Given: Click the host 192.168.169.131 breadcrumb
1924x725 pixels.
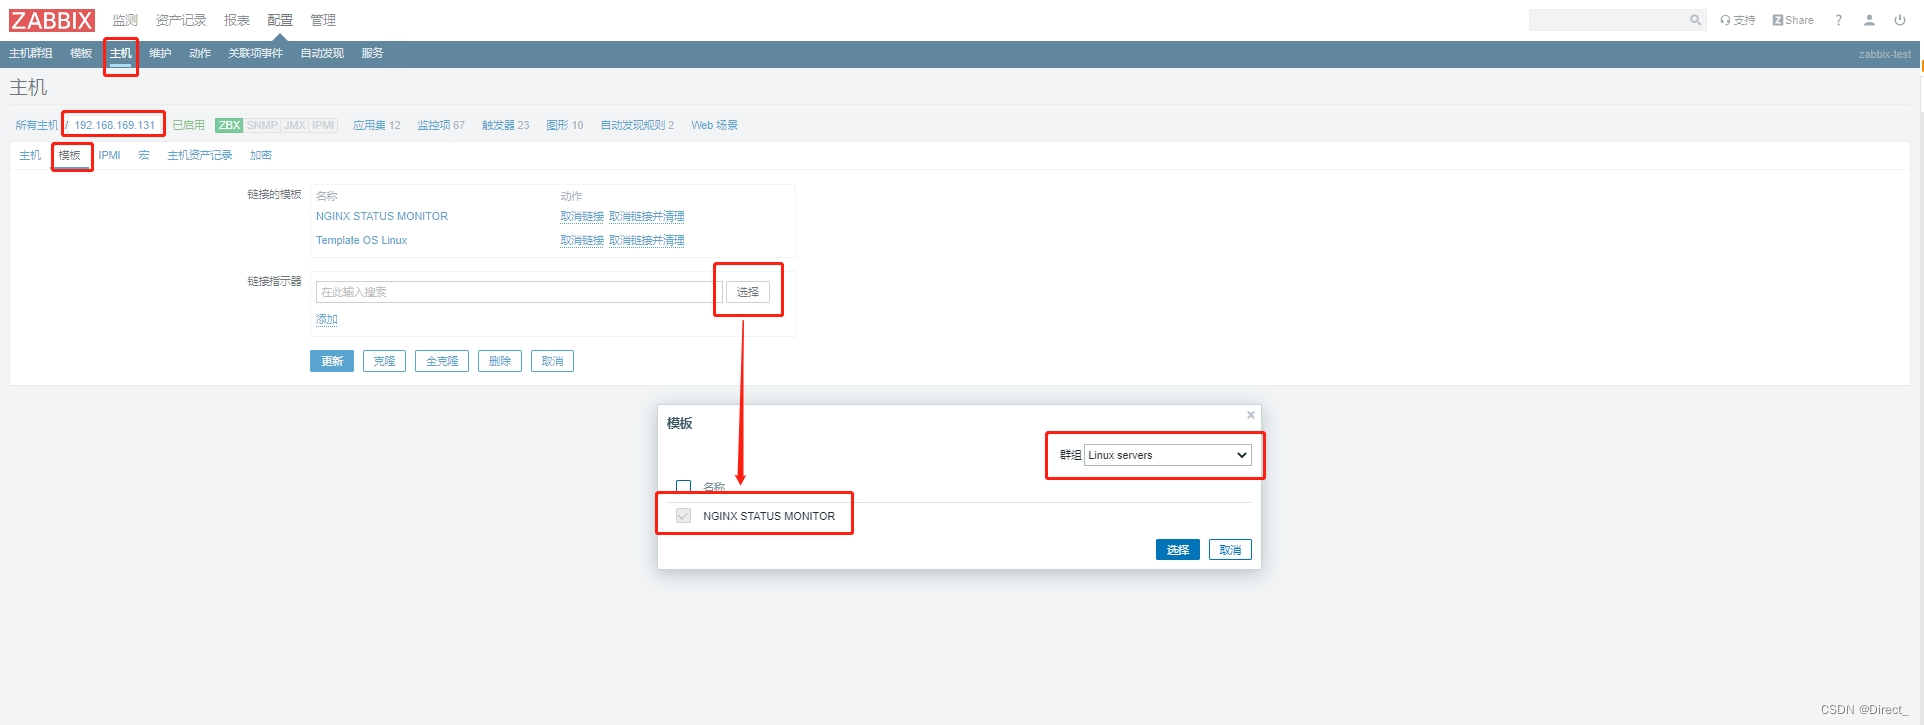Looking at the screenshot, I should pos(115,125).
